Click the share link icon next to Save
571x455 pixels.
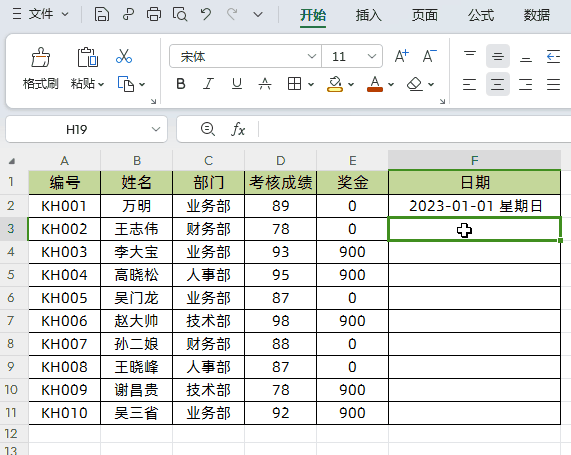128,15
